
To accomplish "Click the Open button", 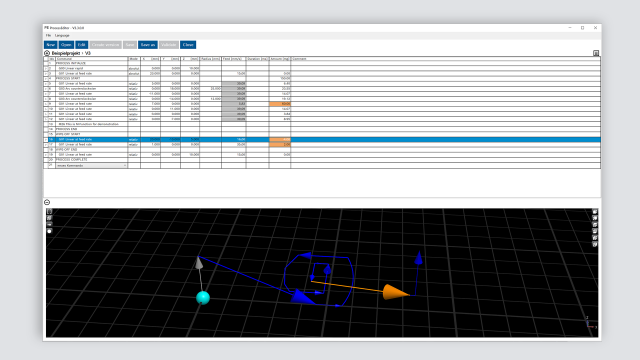I will tap(66, 45).
